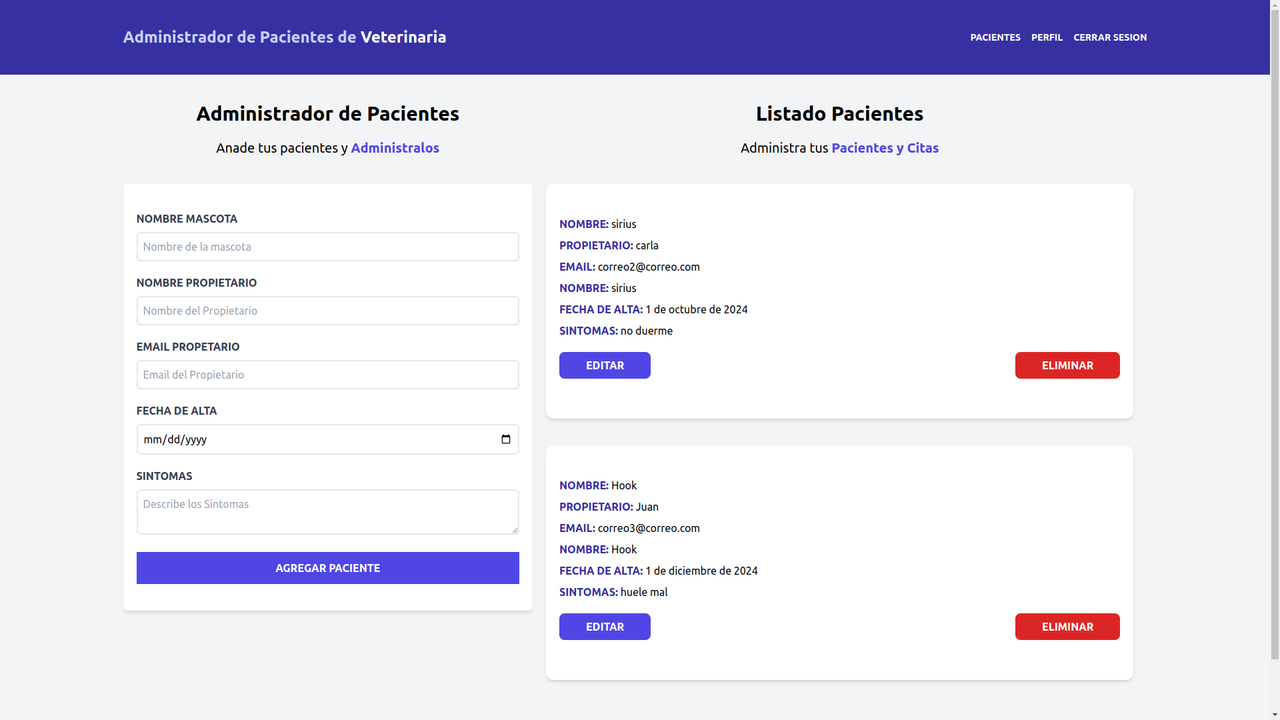Click the Pacientes y Citas highlighted text
Viewport: 1280px width, 720px height.
click(x=885, y=148)
